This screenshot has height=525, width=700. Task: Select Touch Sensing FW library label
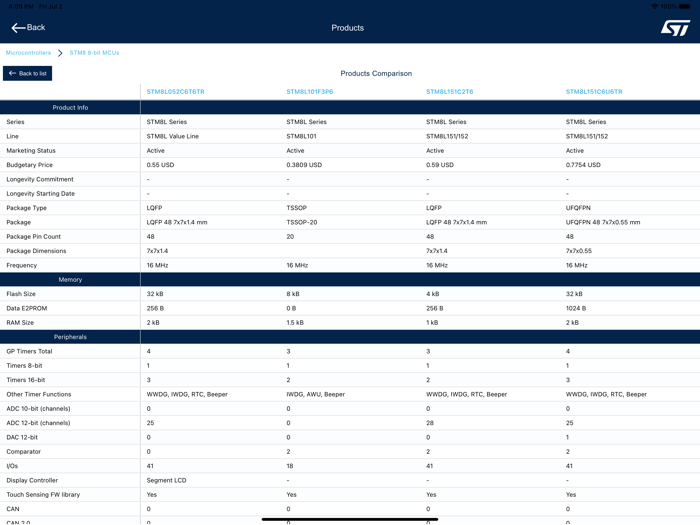coord(43,494)
